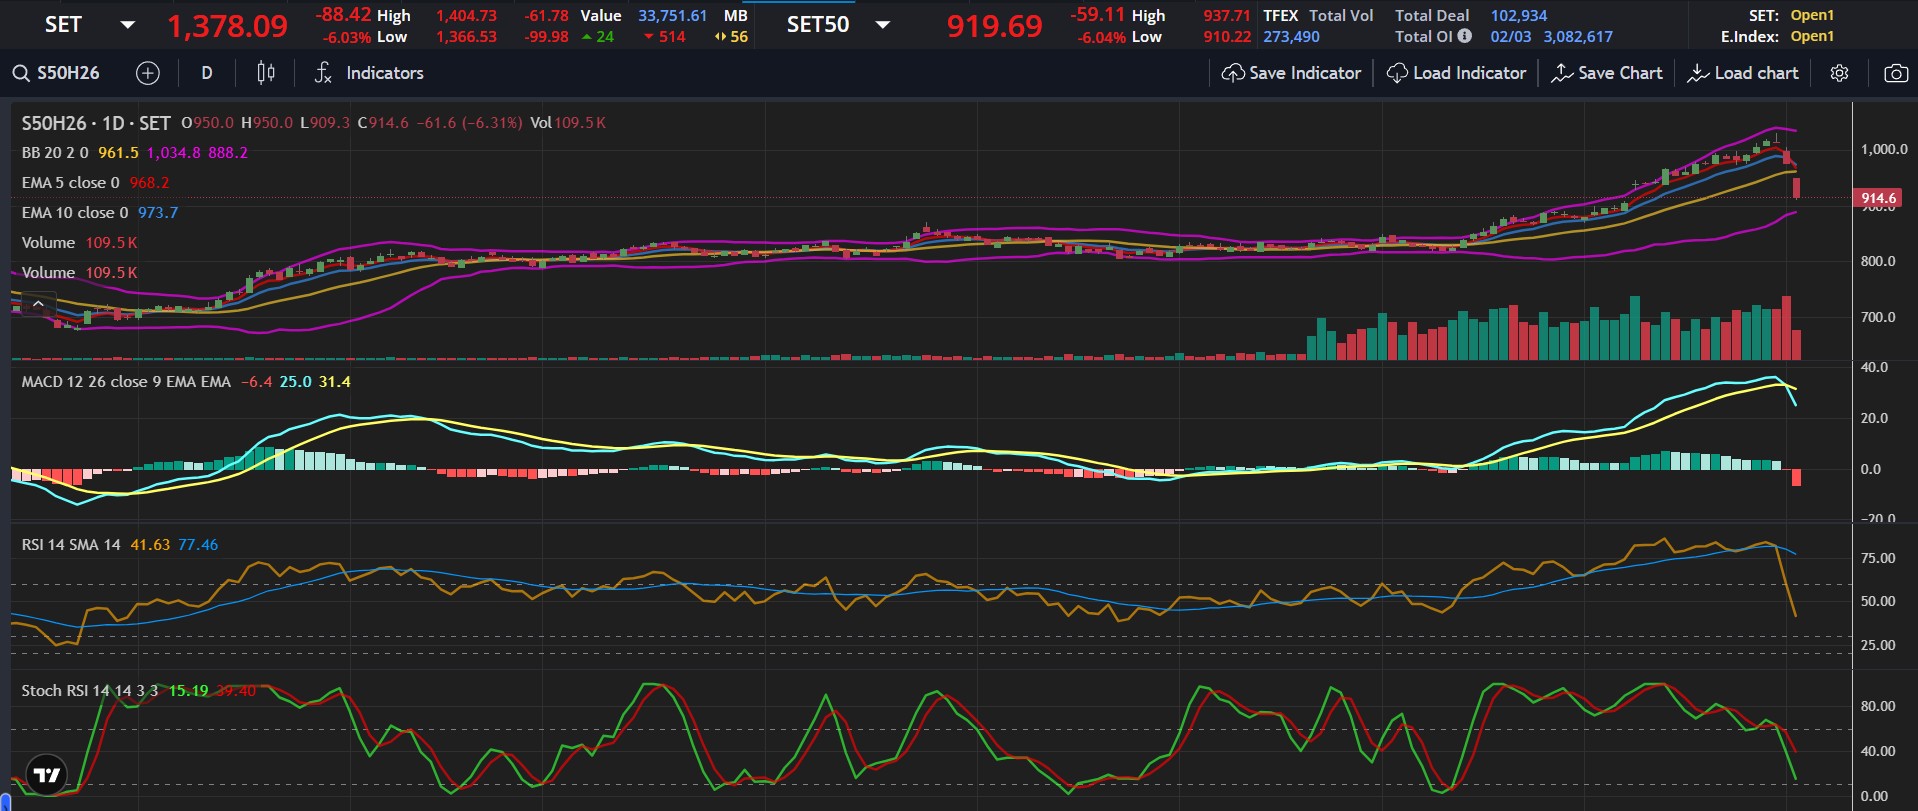Click the Save Chart label
The image size is (1918, 811).
click(1620, 73)
